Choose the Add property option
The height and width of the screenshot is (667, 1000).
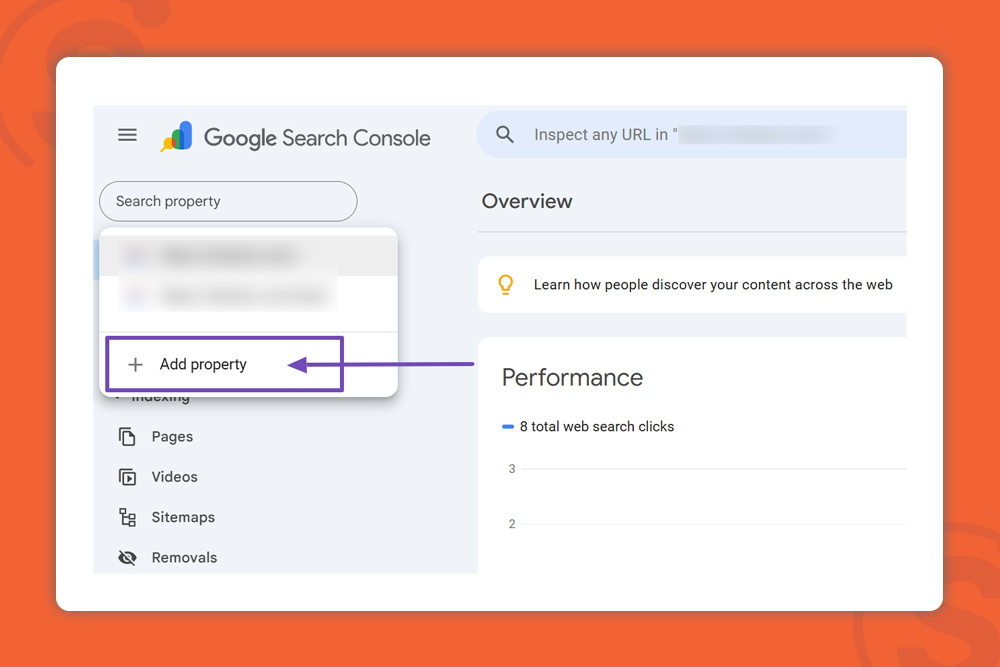pos(203,365)
